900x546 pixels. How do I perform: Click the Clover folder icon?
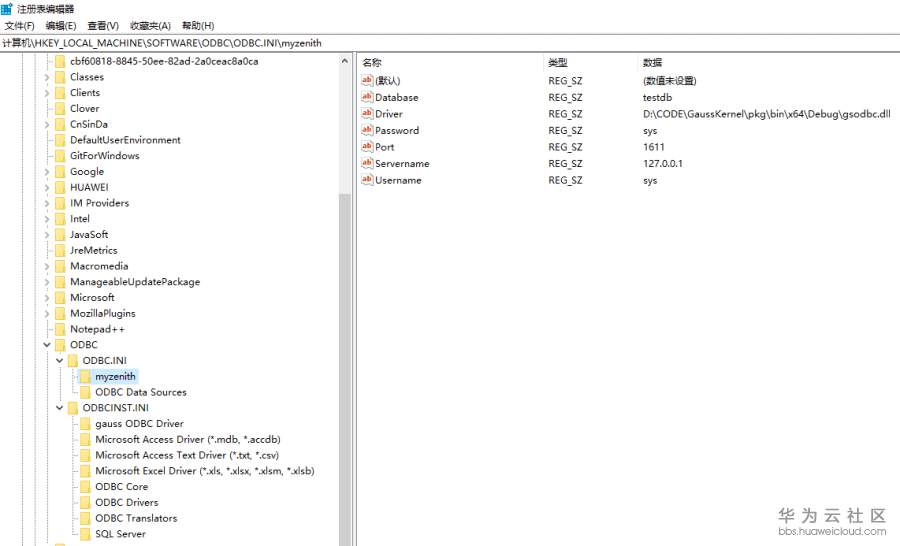pyautogui.click(x=60, y=109)
